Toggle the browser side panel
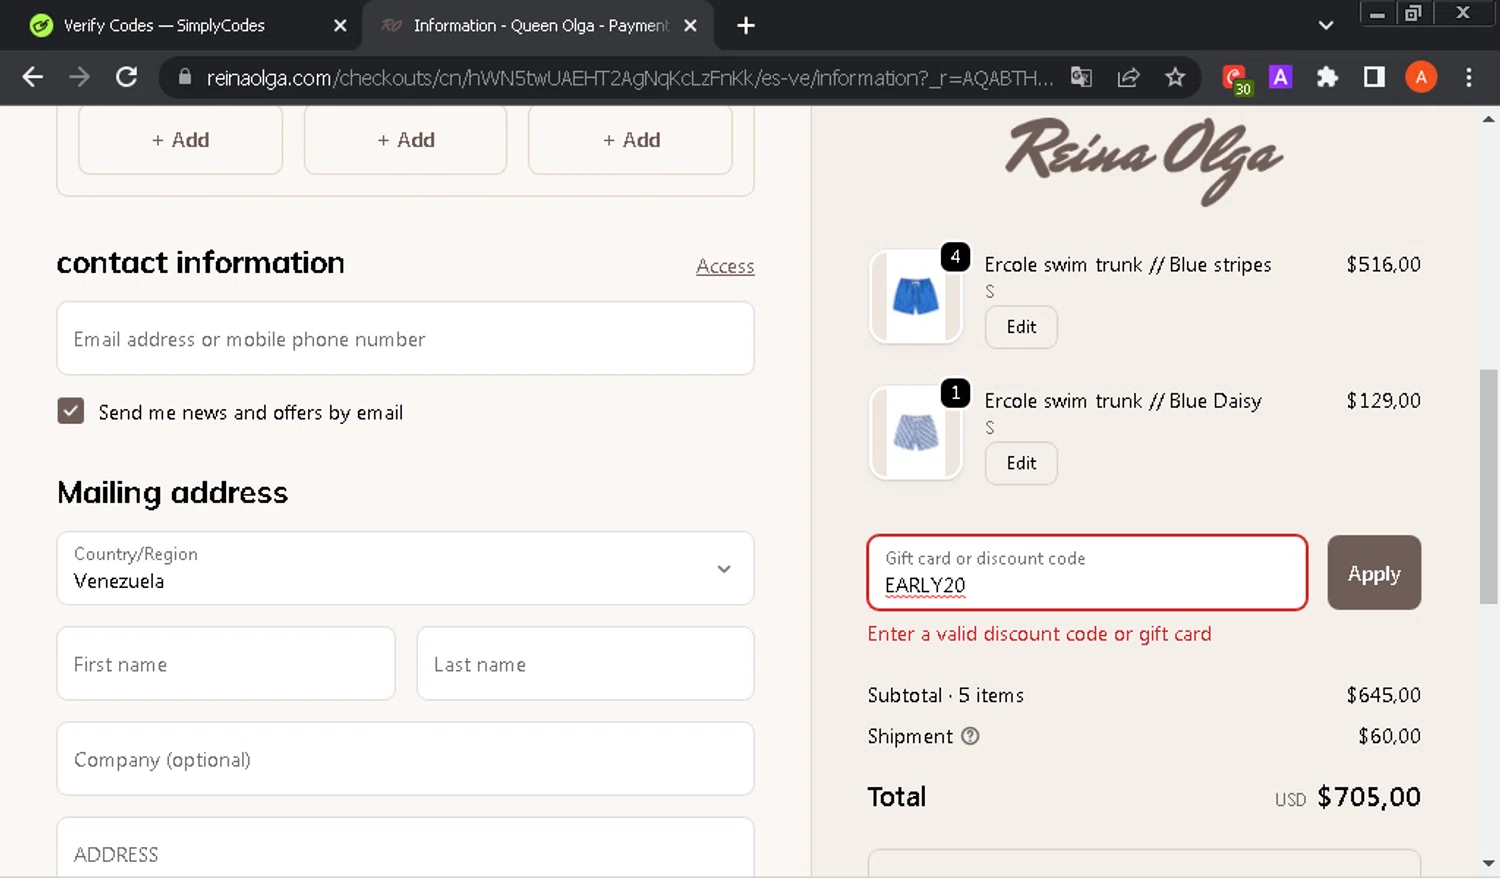Viewport: 1500px width, 879px height. 1374,77
